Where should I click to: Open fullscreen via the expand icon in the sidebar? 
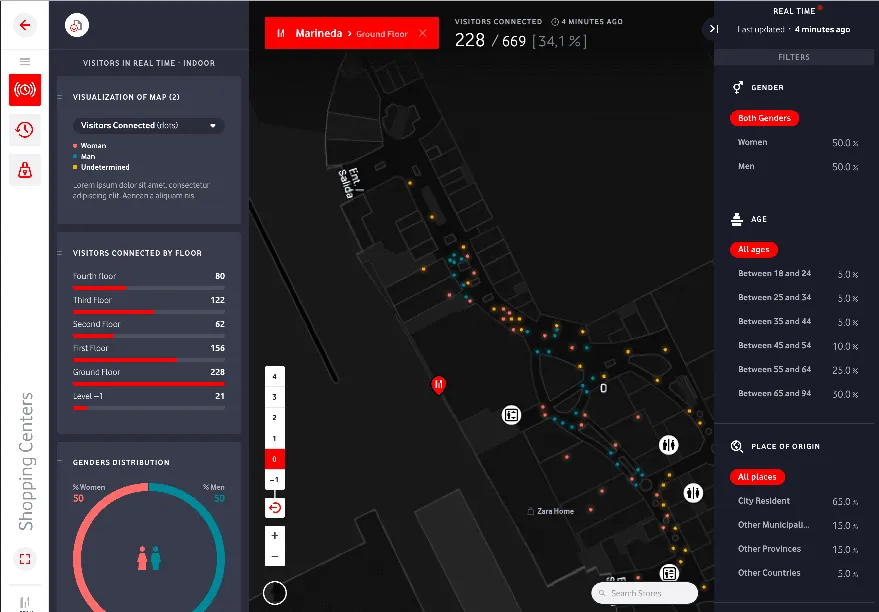[24, 560]
